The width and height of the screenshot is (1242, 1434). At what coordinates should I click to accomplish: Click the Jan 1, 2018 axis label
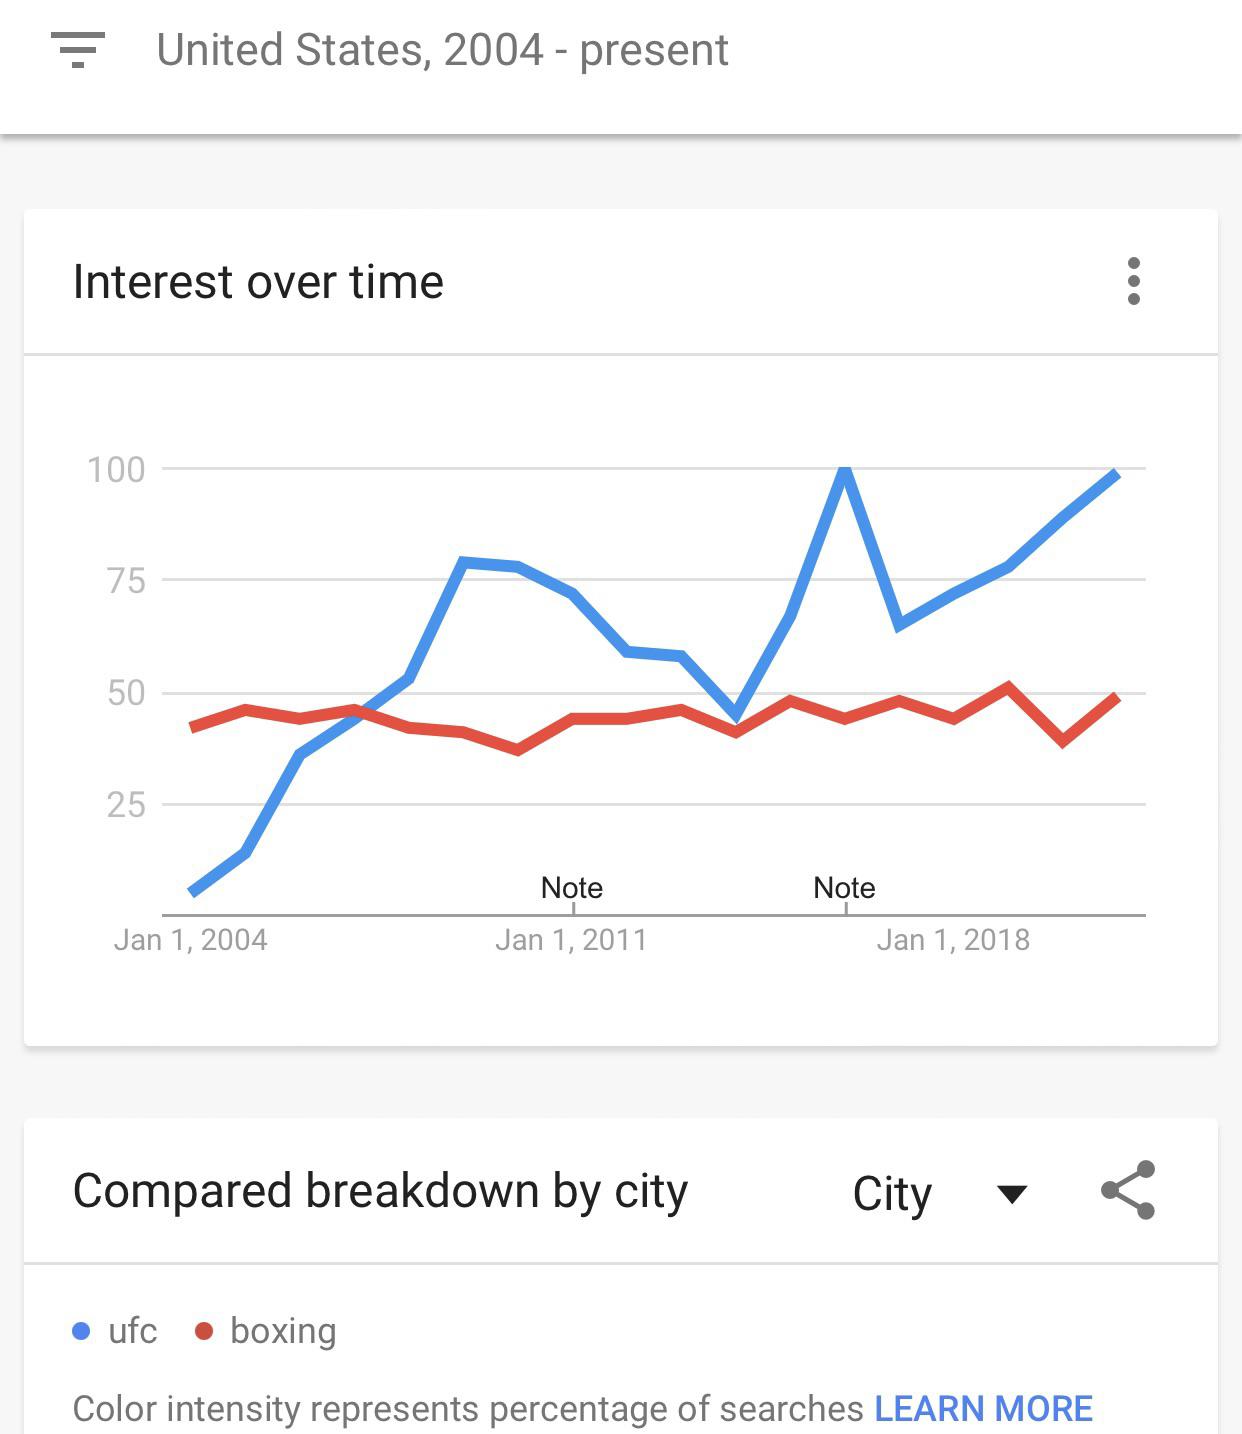953,940
